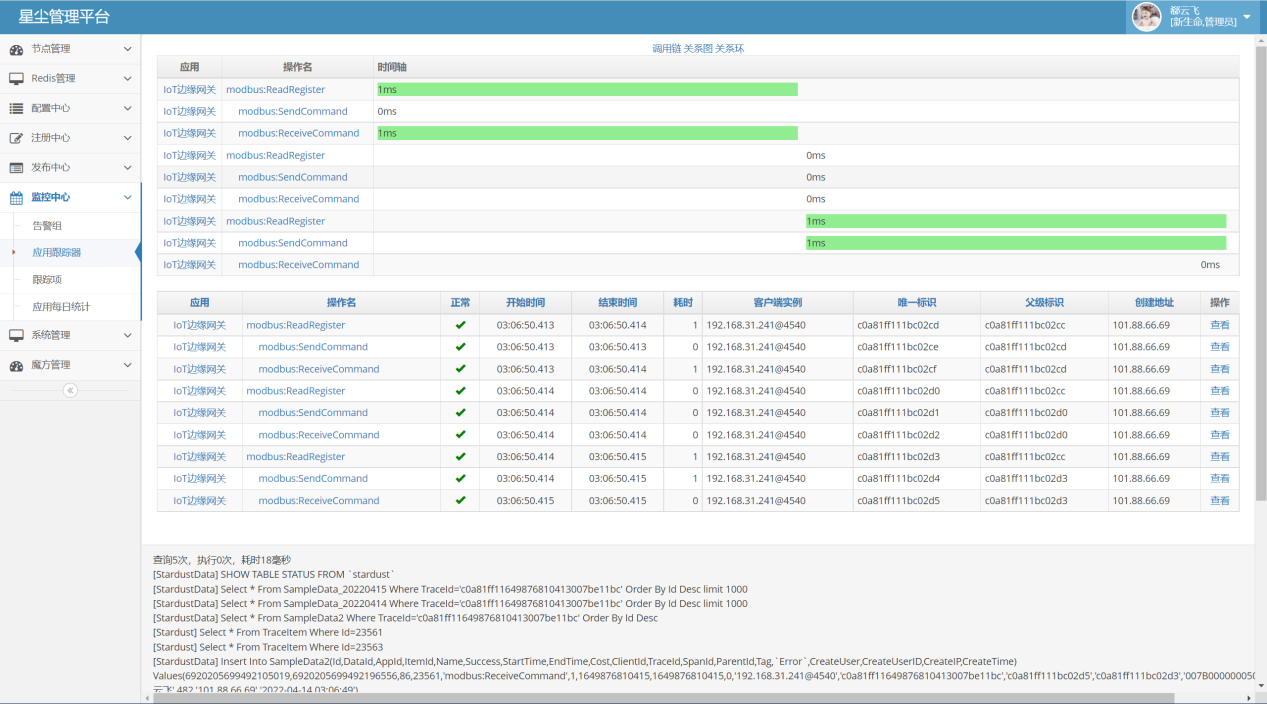Click the 唯一标识 column header
Image resolution: width=1267 pixels, height=704 pixels.
point(917,303)
